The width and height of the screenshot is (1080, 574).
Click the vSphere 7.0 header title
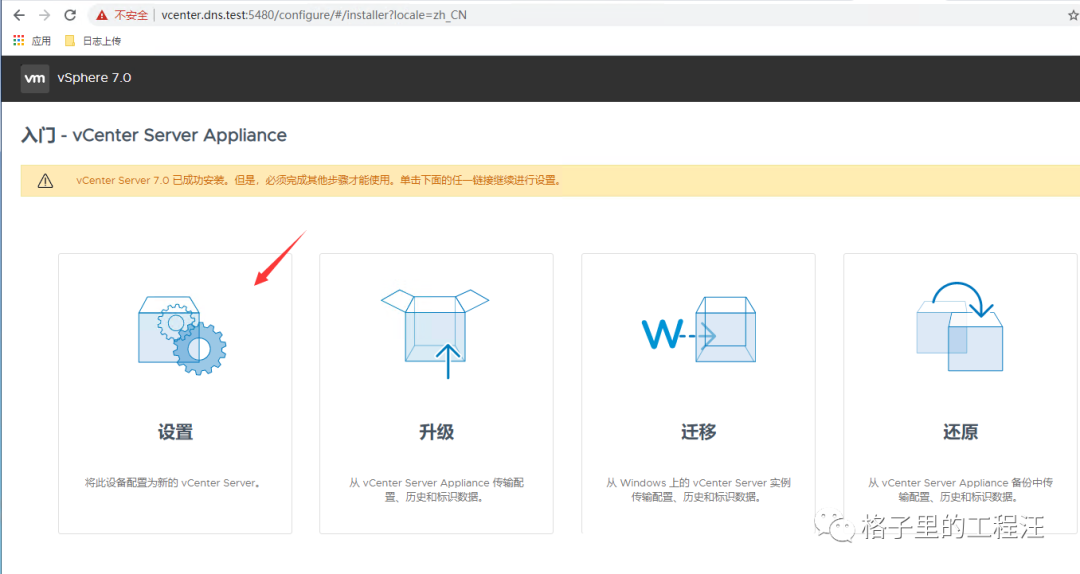(x=94, y=78)
